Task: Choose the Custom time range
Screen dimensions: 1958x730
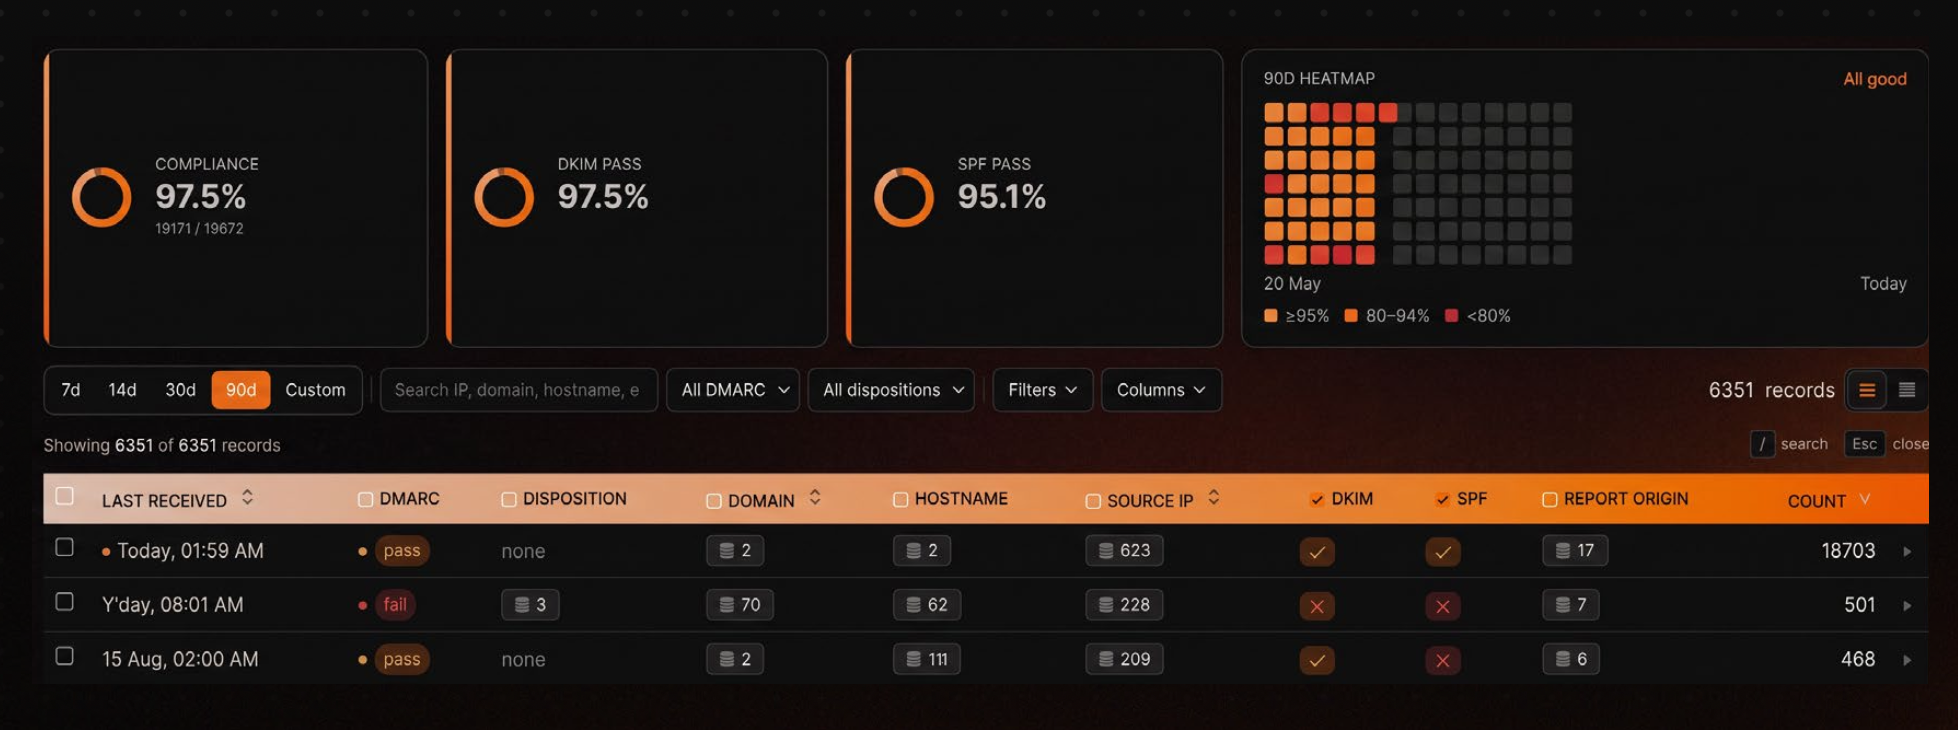Action: [x=315, y=390]
